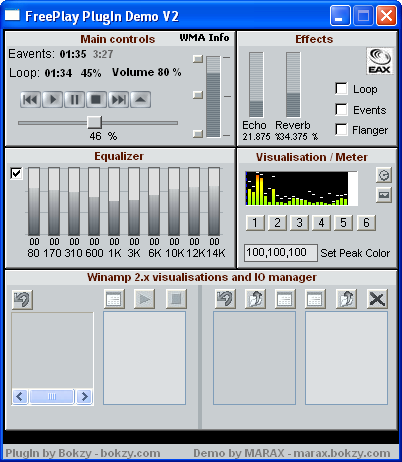Select visualisation preset 1
402x462 pixels.
click(x=255, y=223)
